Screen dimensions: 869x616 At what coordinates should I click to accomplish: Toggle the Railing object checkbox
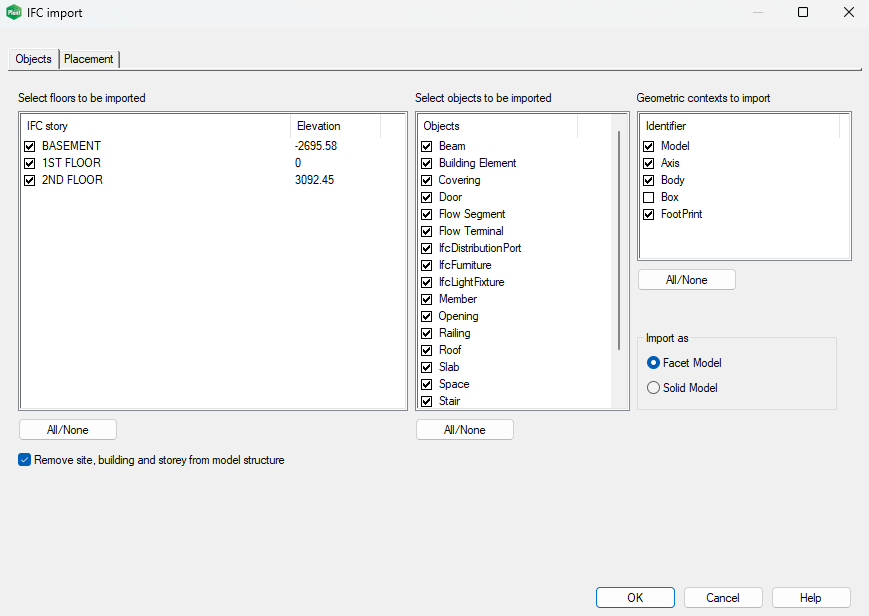pyautogui.click(x=427, y=333)
